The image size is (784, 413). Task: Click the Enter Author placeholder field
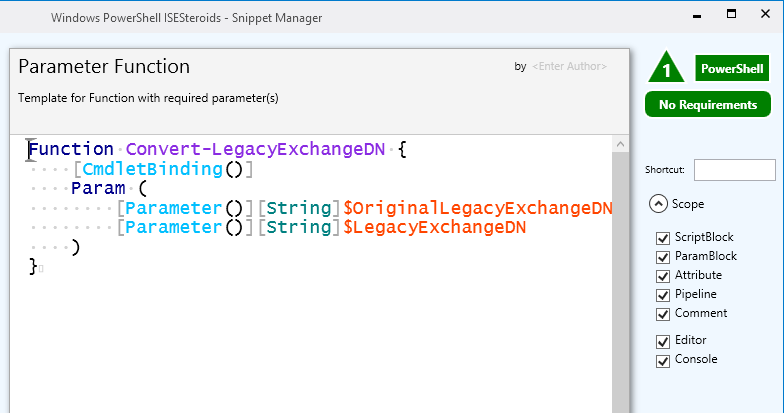coord(570,66)
